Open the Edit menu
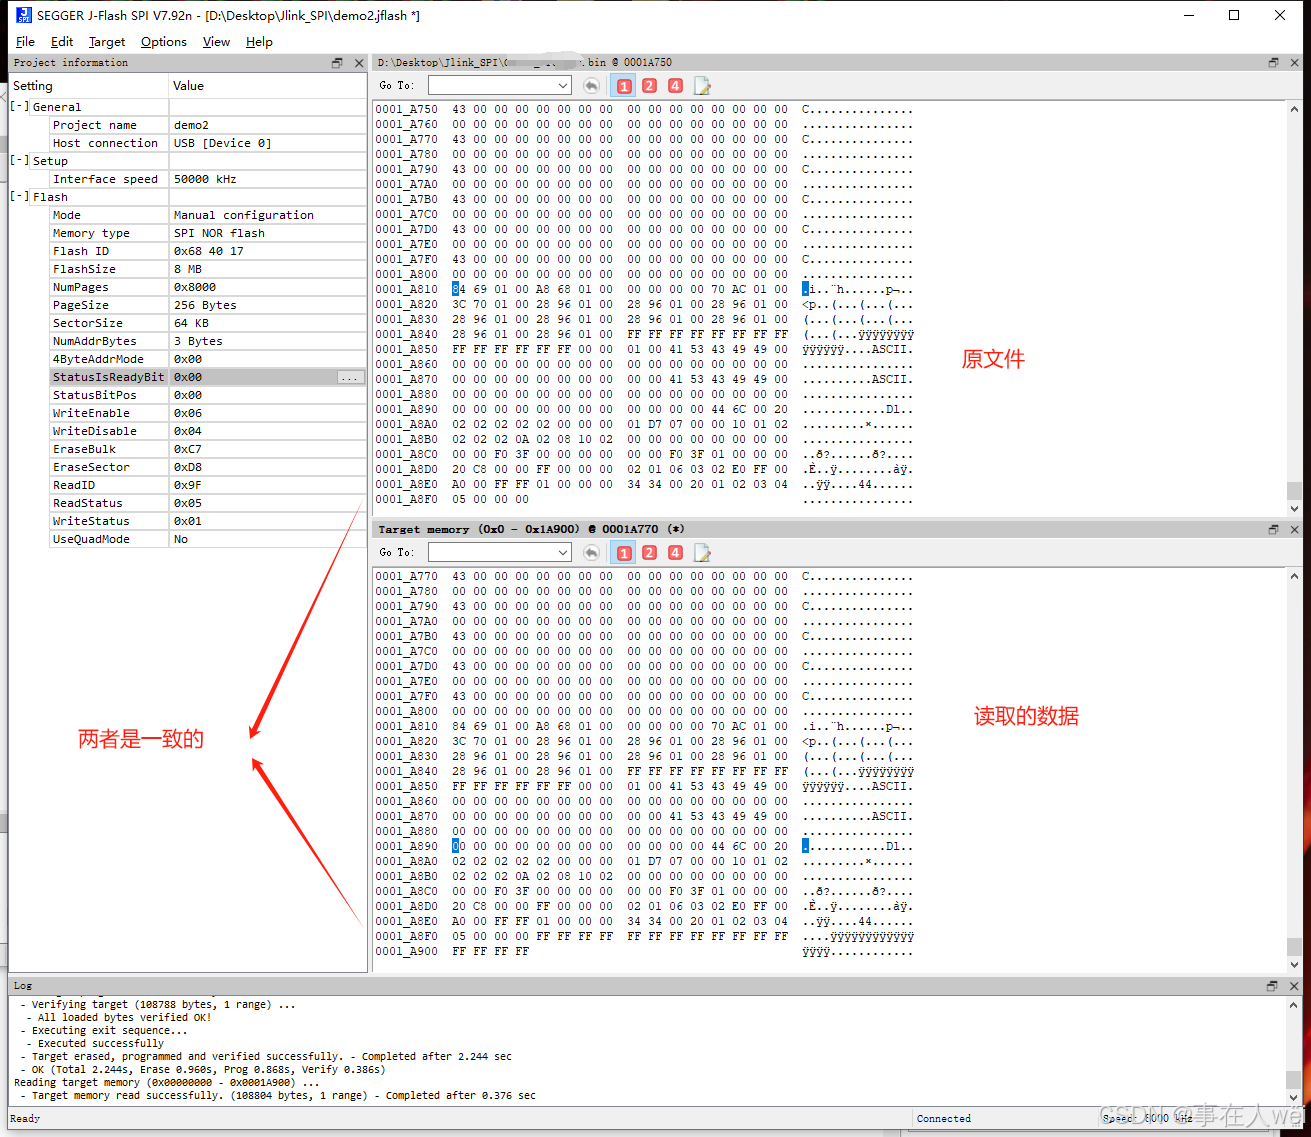The height and width of the screenshot is (1137, 1311). (62, 42)
